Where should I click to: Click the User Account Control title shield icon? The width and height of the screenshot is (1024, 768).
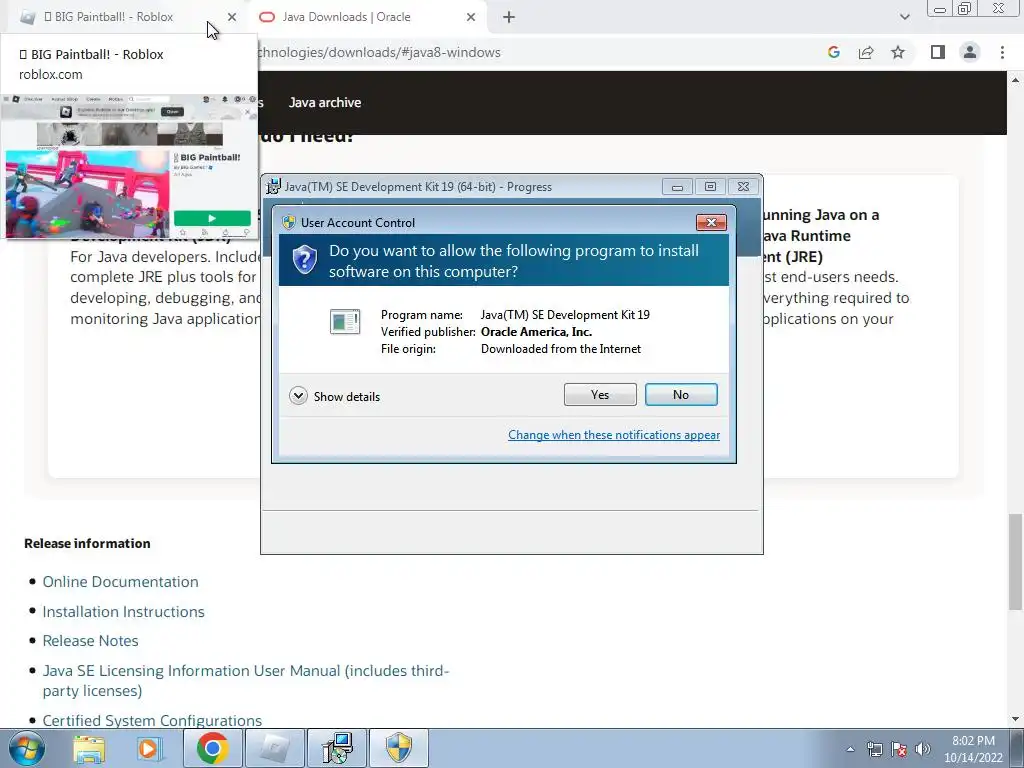289,223
